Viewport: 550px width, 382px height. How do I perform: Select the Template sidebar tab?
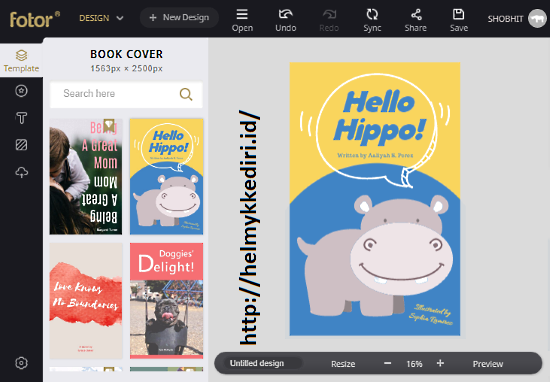tap(21, 61)
